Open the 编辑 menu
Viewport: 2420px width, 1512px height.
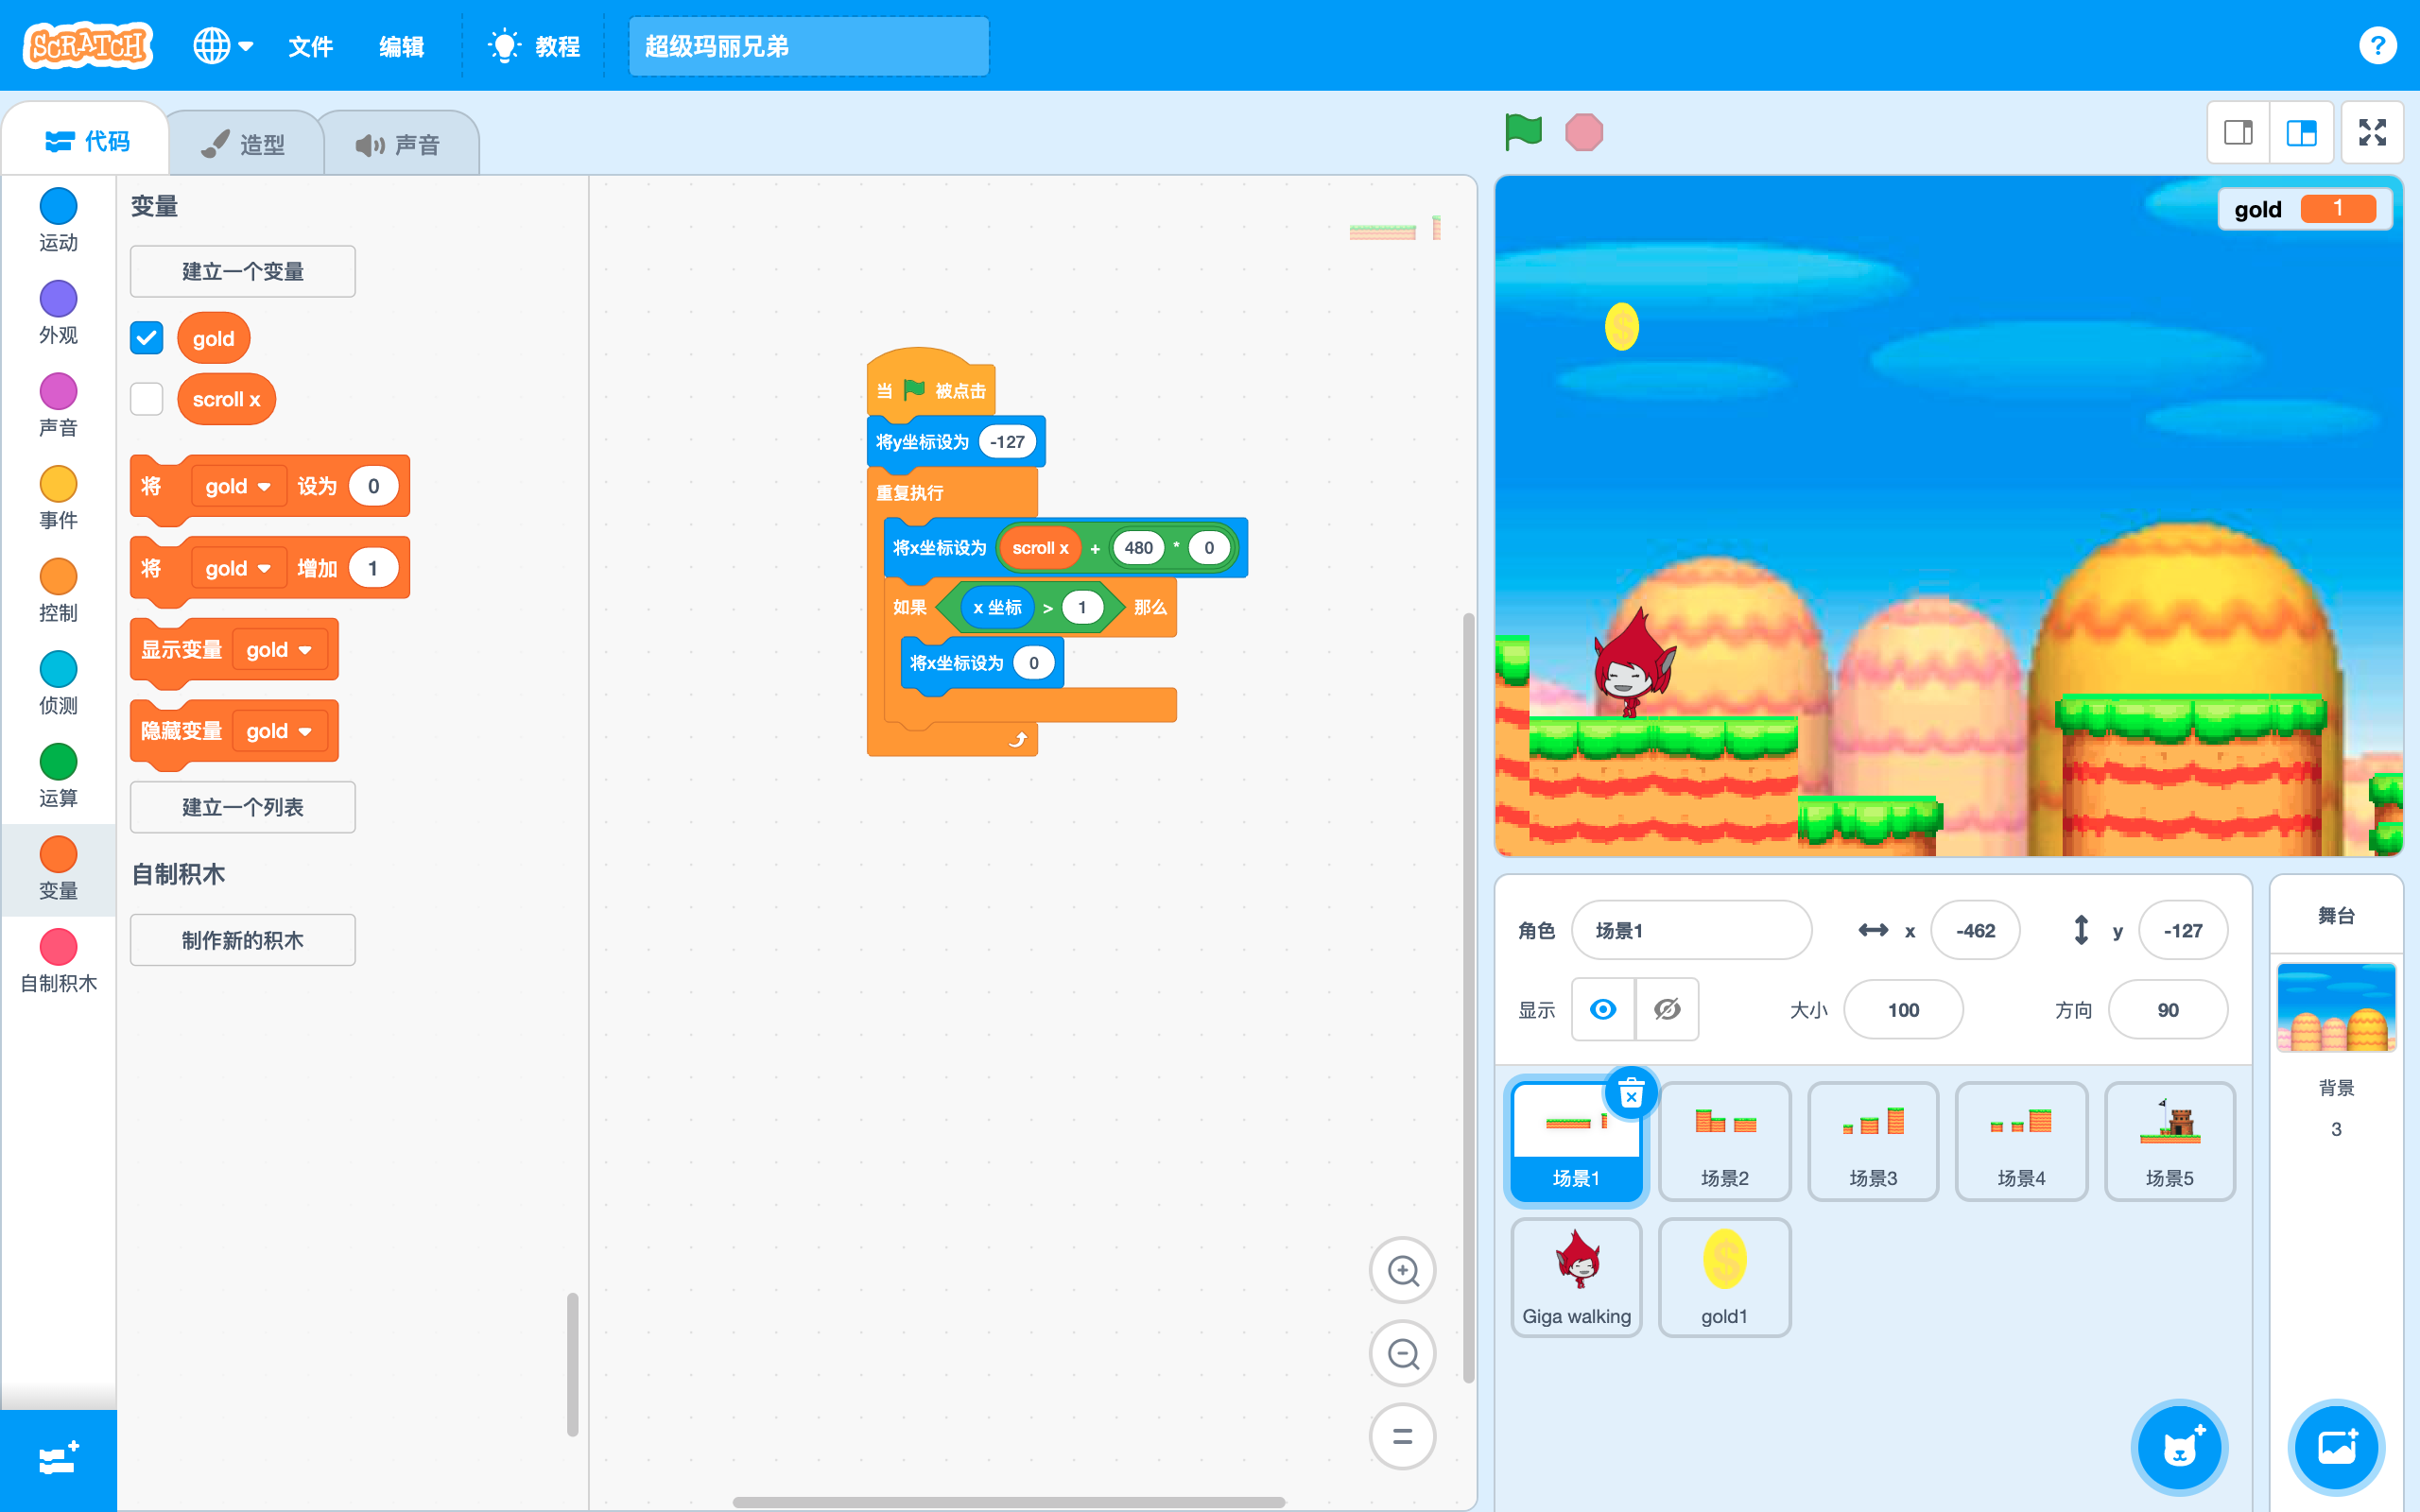pyautogui.click(x=401, y=46)
